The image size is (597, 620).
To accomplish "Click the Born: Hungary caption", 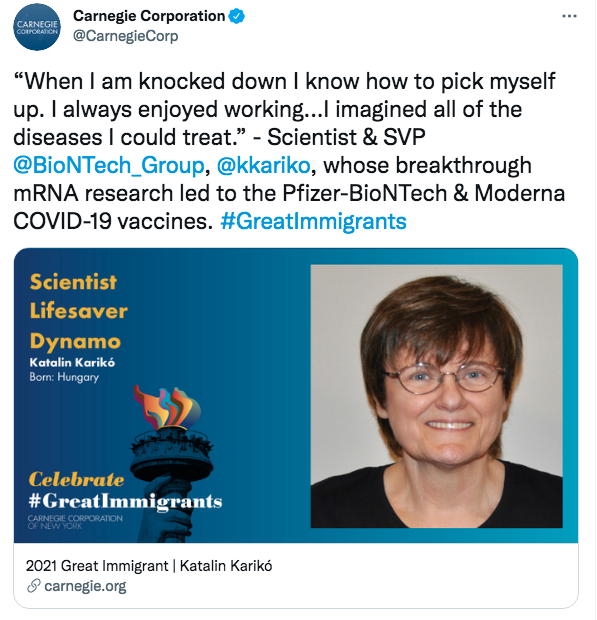I will [x=64, y=377].
